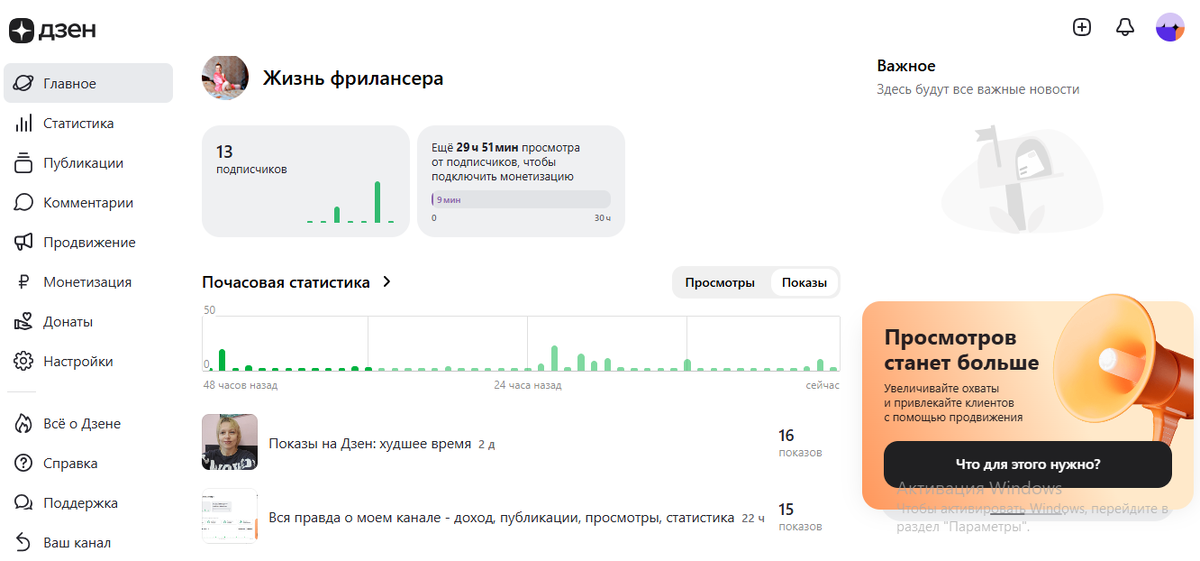
Task: Open Монетизация section
Action: pos(88,282)
